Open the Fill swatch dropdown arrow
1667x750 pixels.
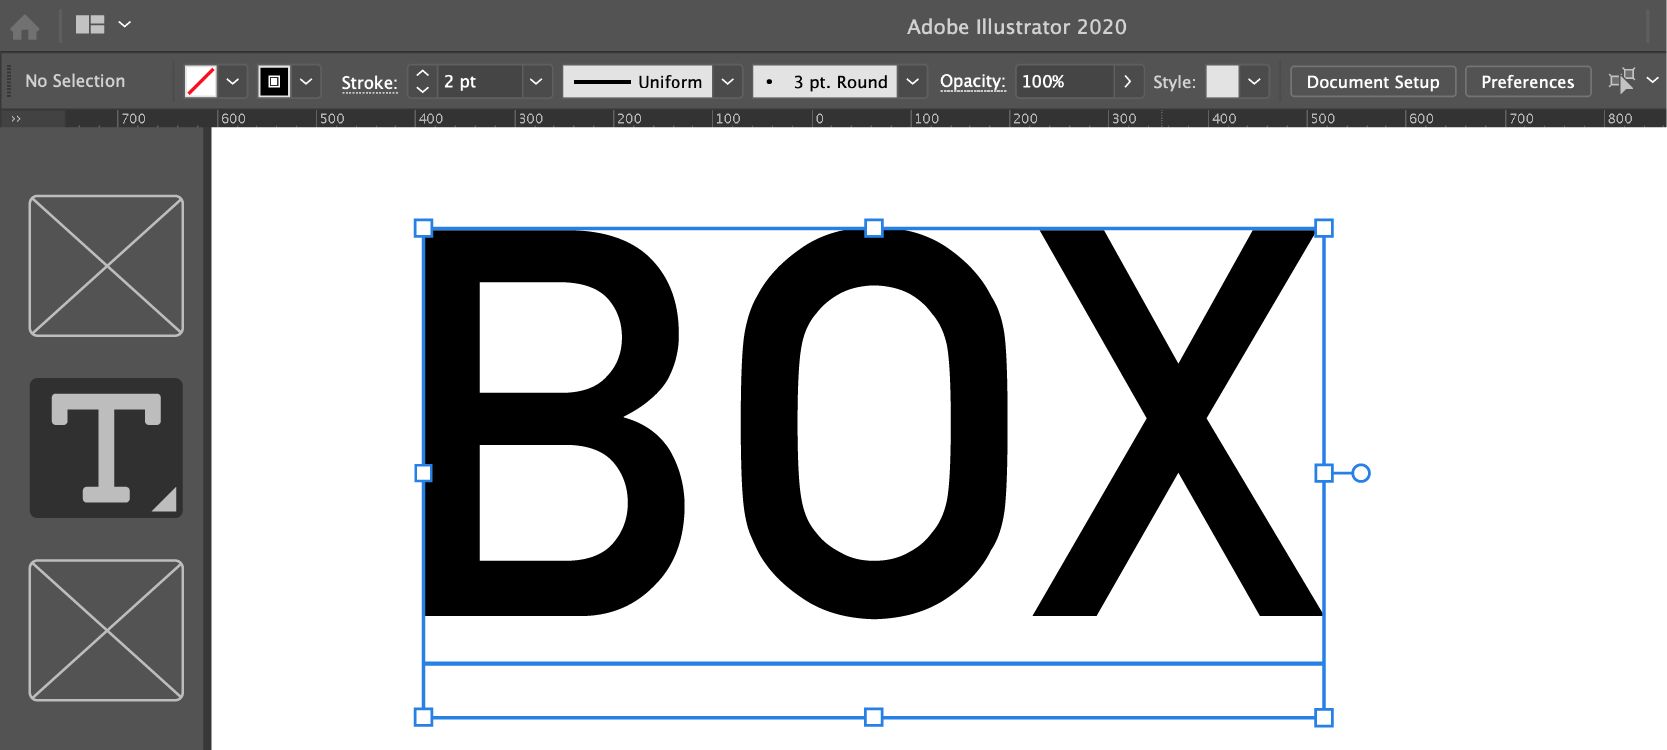point(232,81)
